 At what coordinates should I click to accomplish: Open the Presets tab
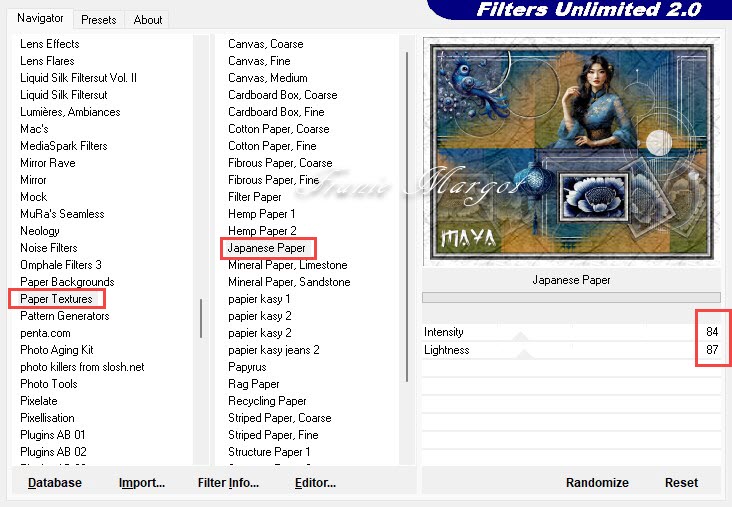pyautogui.click(x=99, y=20)
